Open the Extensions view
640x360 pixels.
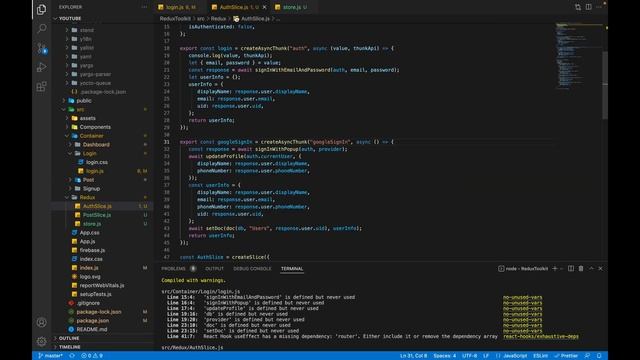coord(42,87)
